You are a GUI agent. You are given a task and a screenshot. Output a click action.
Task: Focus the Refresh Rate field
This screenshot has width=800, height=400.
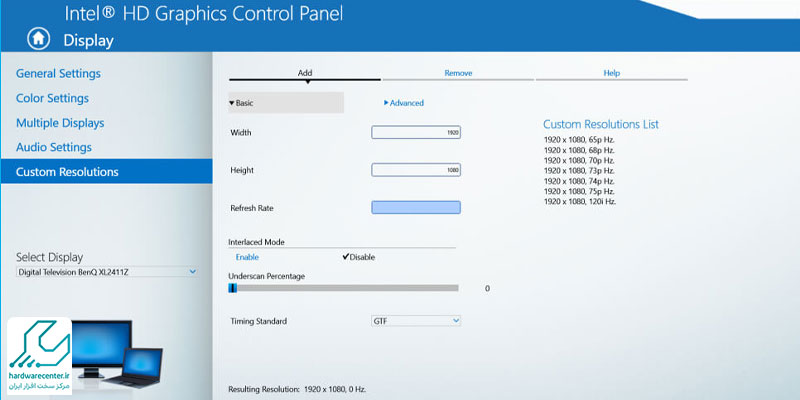pyautogui.click(x=416, y=207)
